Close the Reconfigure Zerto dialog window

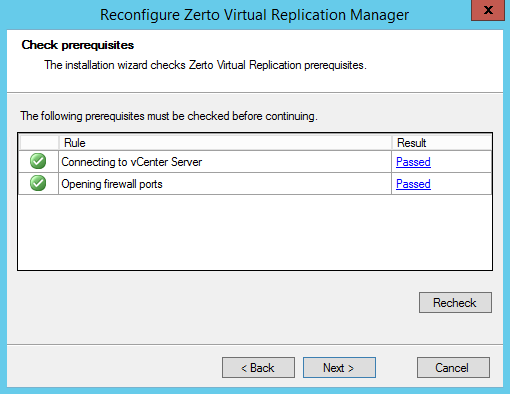pos(488,10)
